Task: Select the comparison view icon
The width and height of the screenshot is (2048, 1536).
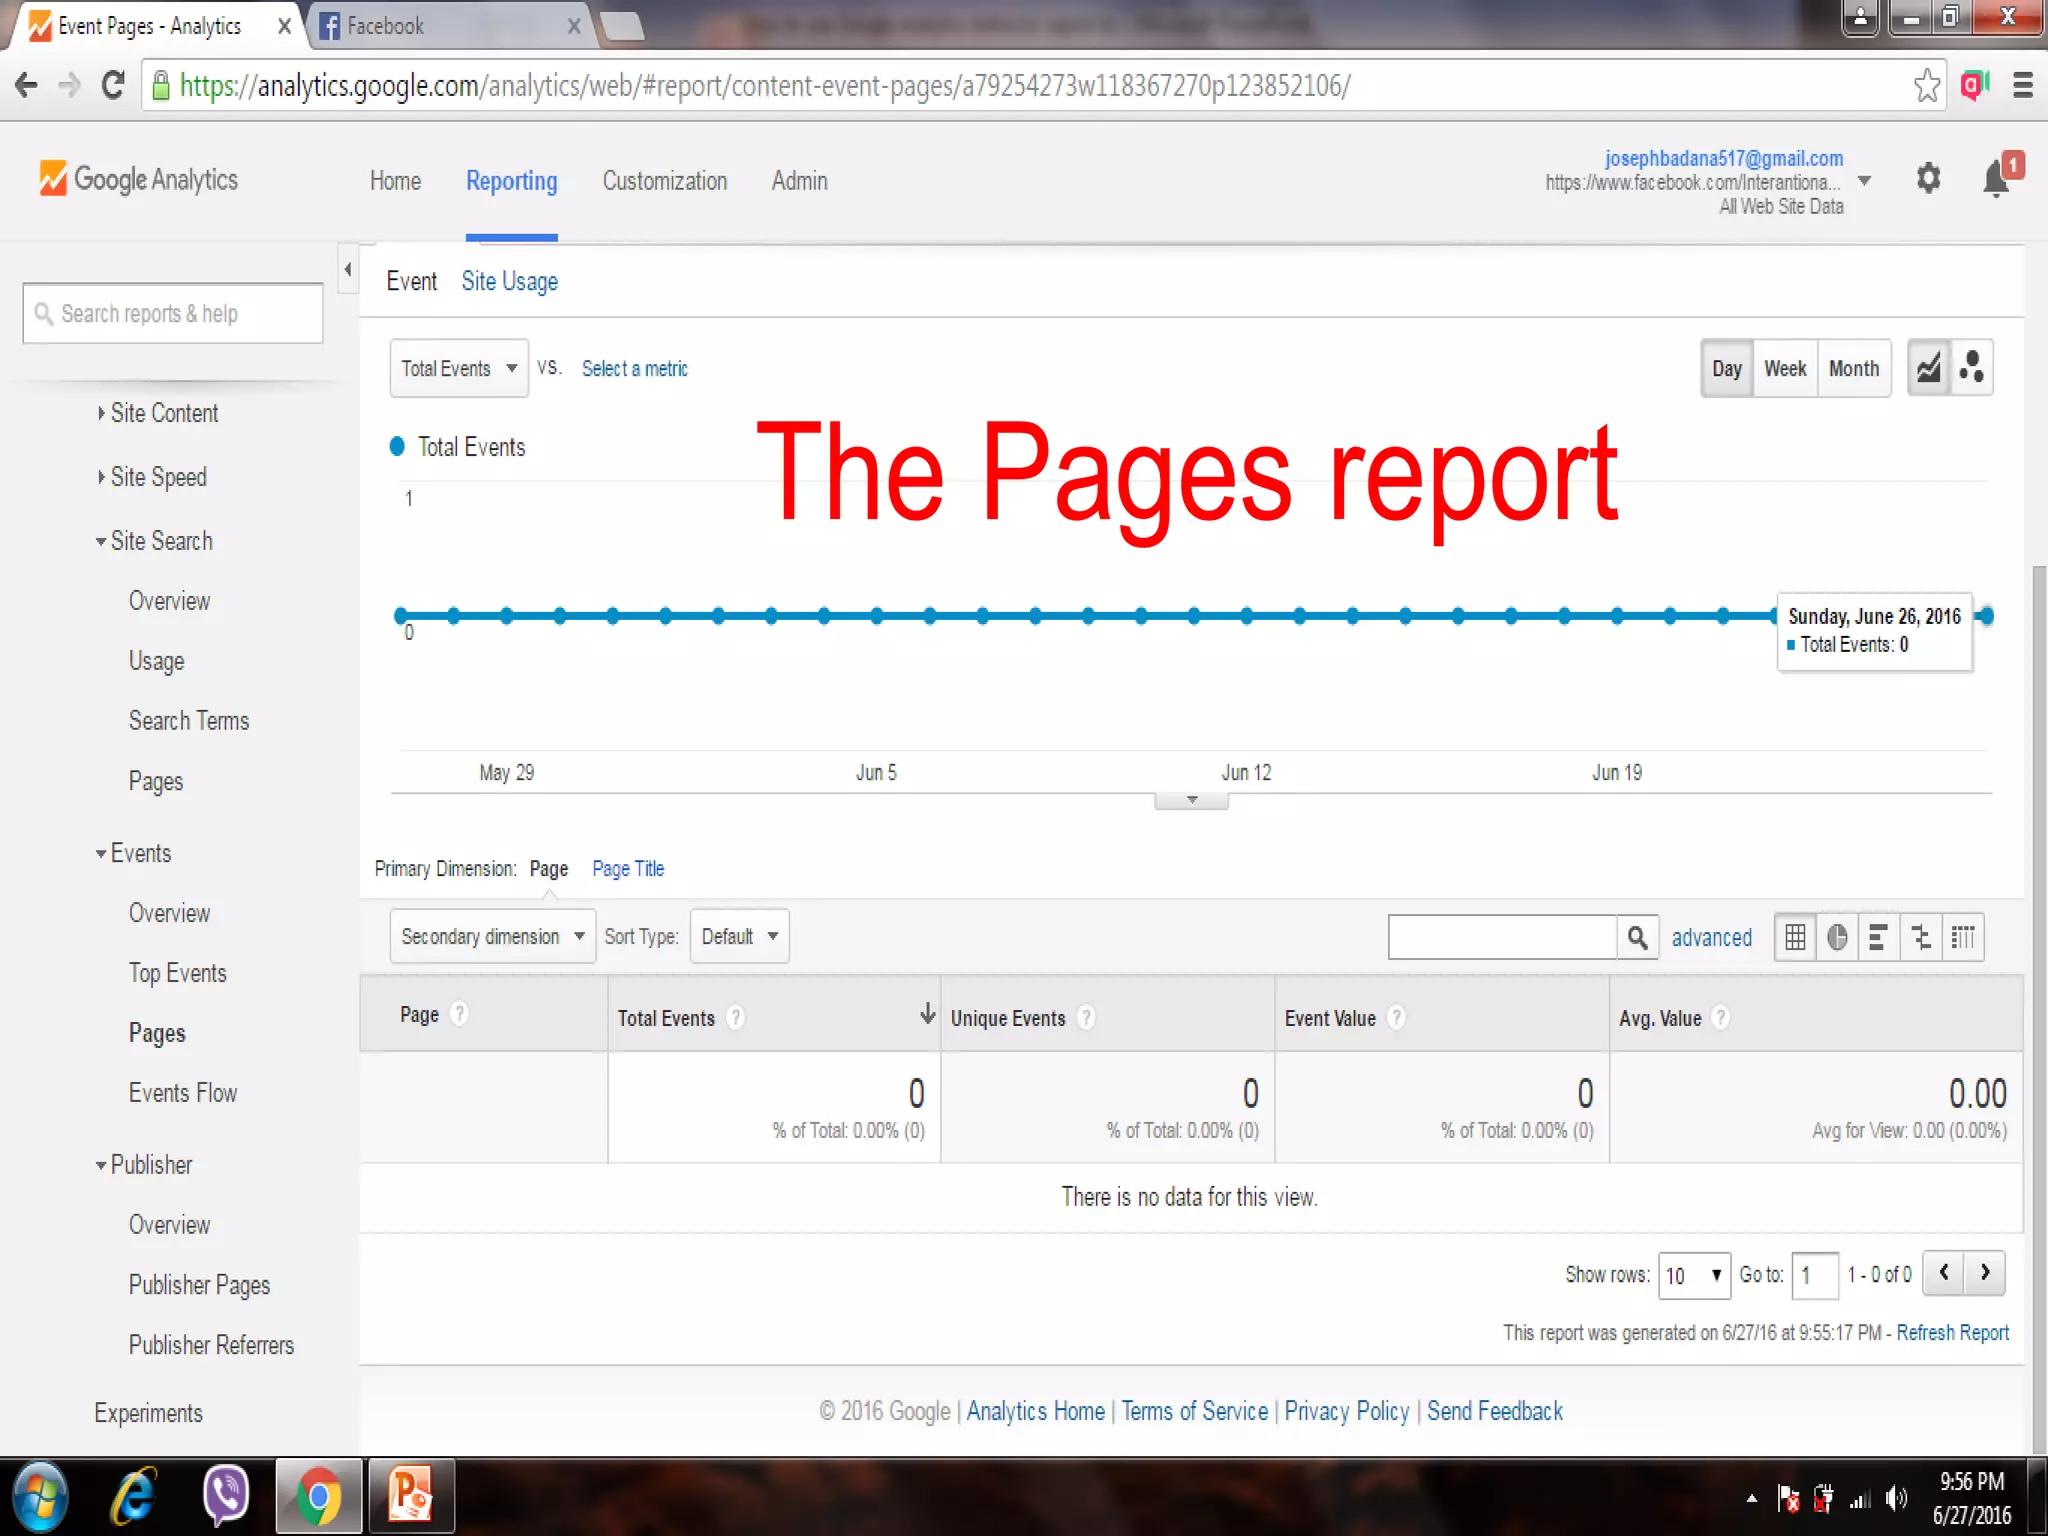Action: coord(1921,937)
